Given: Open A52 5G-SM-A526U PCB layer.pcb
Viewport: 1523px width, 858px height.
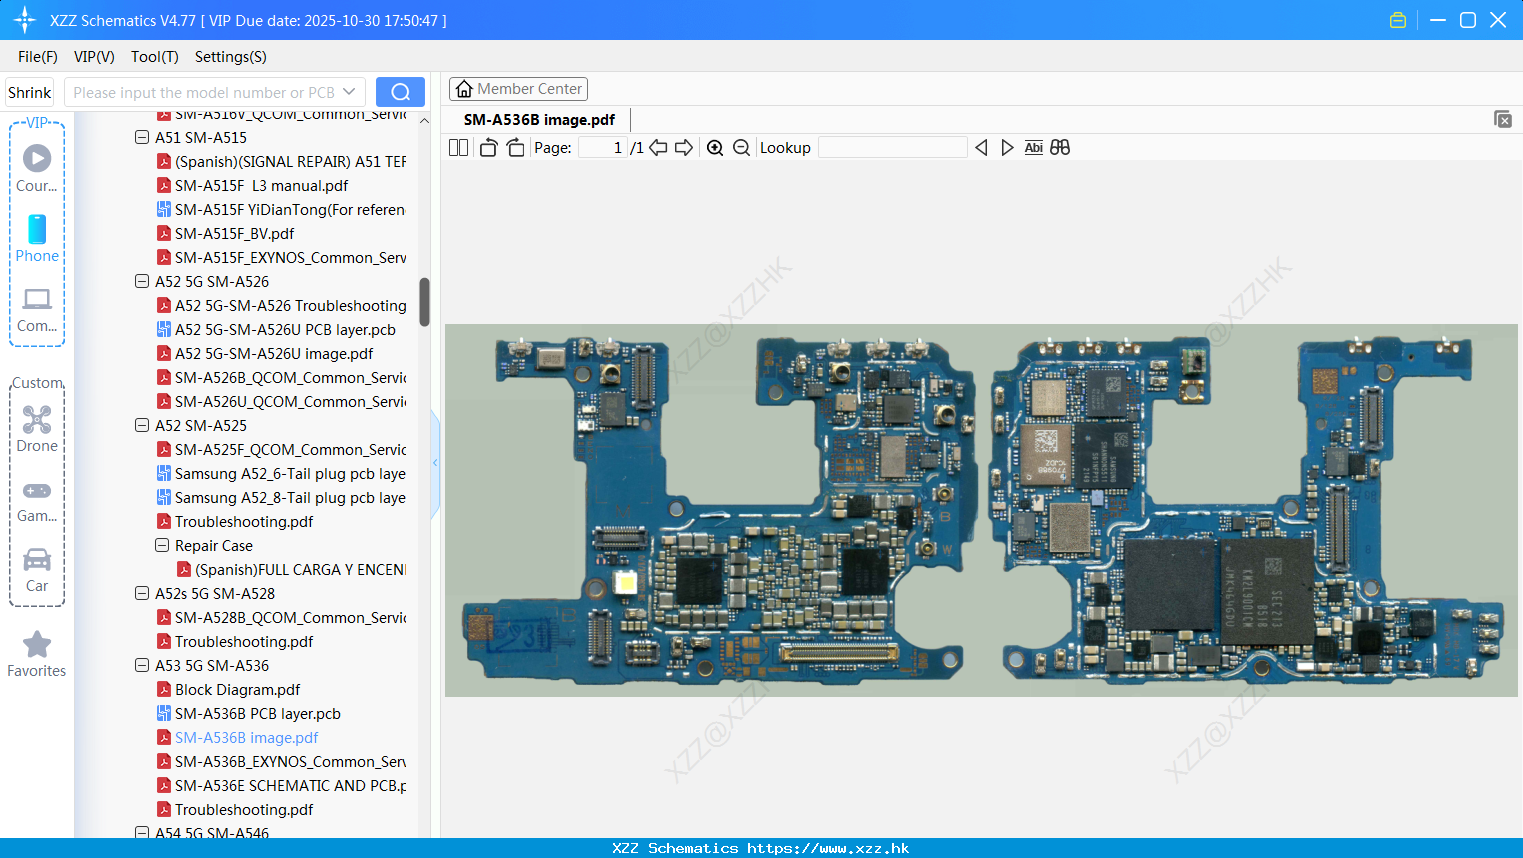Looking at the screenshot, I should coord(285,329).
